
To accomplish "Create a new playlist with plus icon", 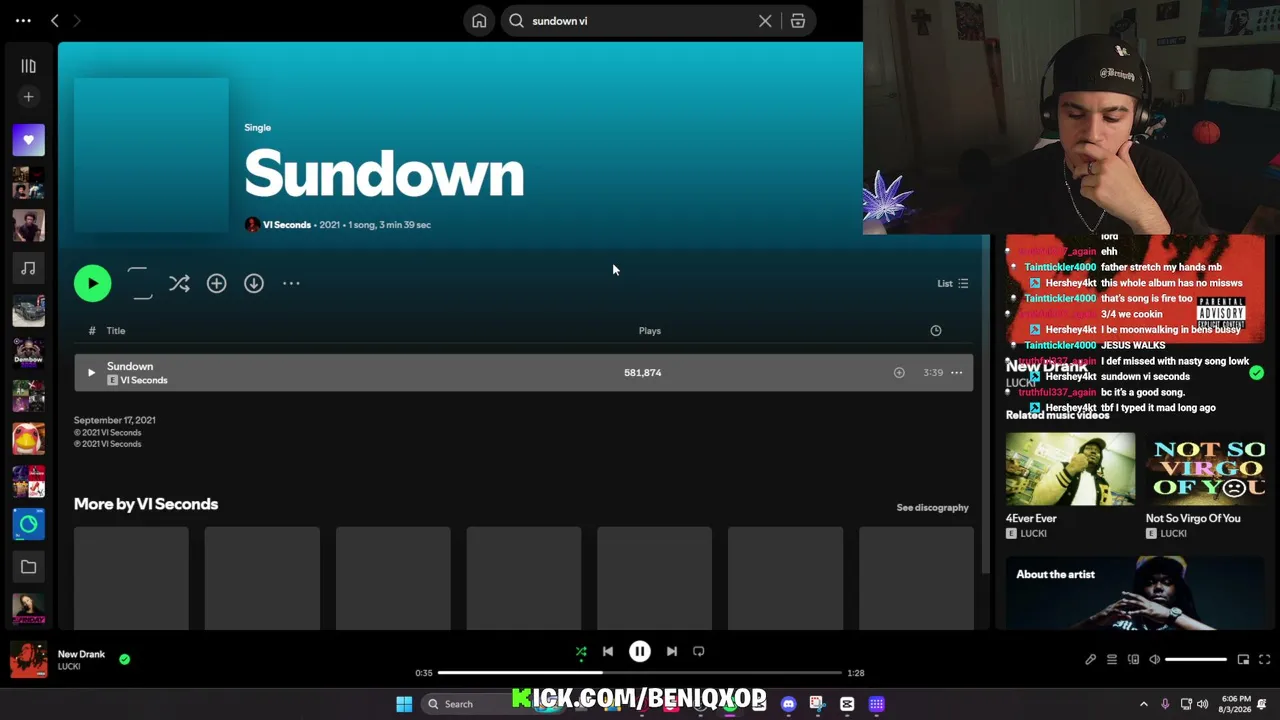I will 28,97.
